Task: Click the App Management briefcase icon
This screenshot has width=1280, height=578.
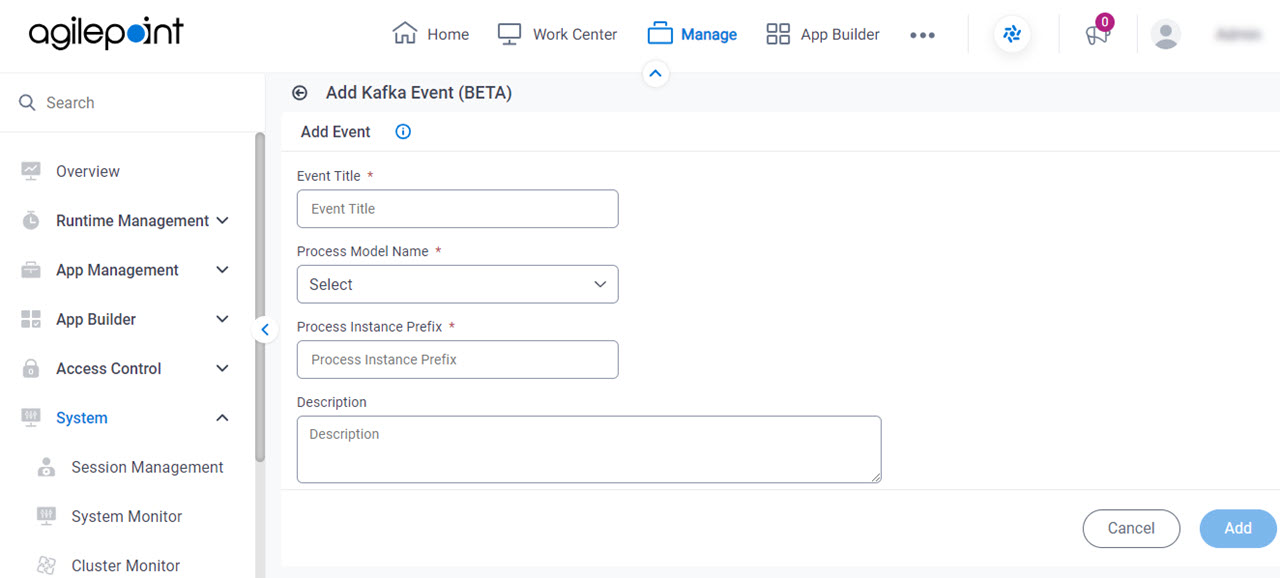Action: point(31,270)
